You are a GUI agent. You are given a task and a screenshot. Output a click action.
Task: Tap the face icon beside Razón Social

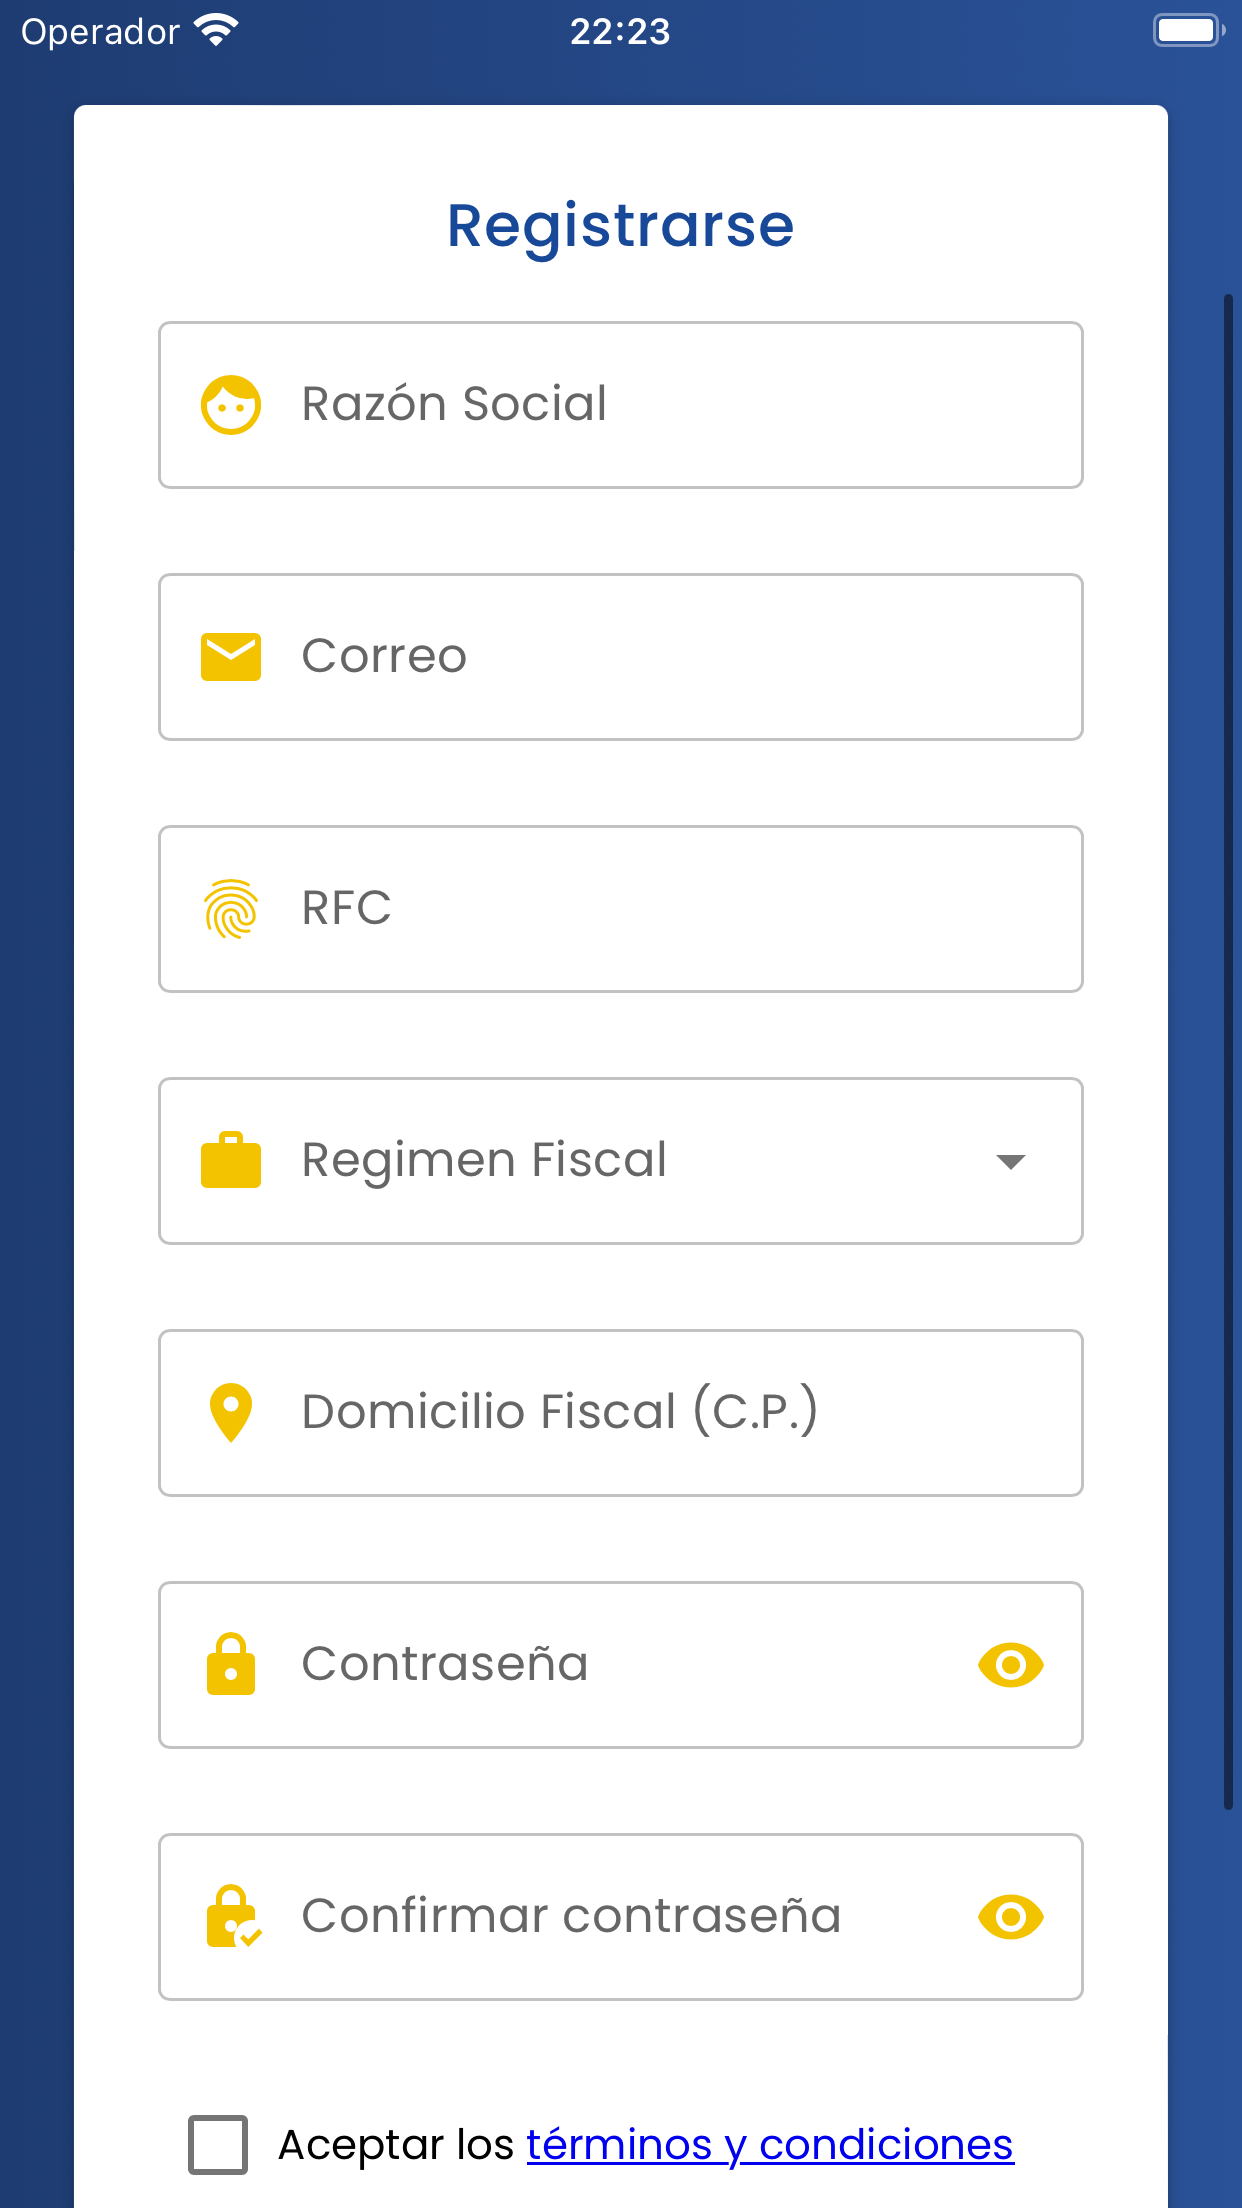pyautogui.click(x=231, y=405)
